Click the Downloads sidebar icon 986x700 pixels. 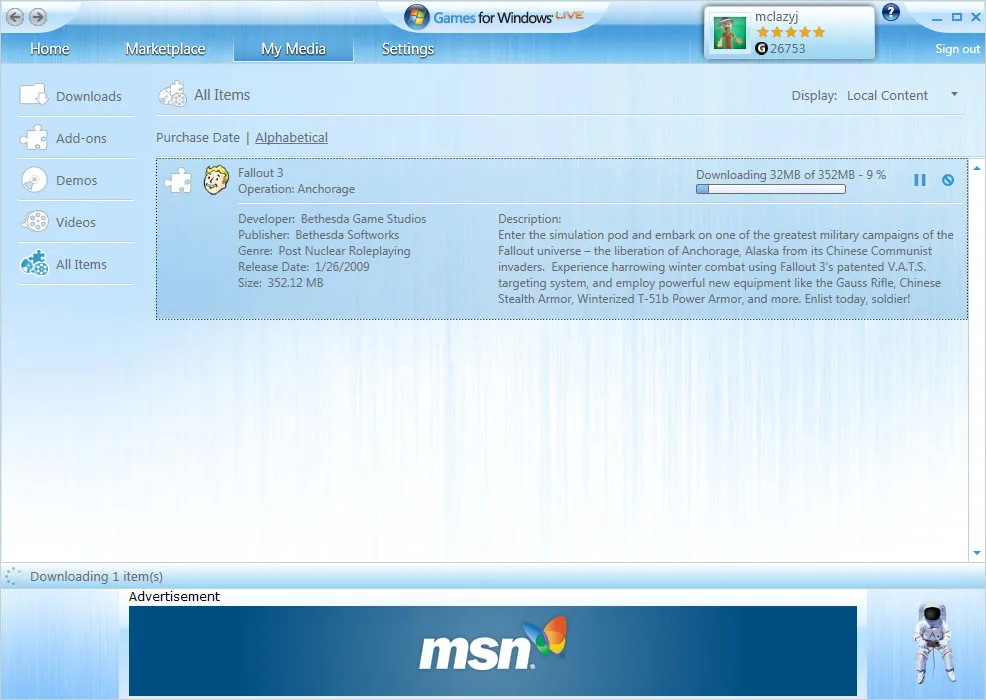click(x=33, y=96)
